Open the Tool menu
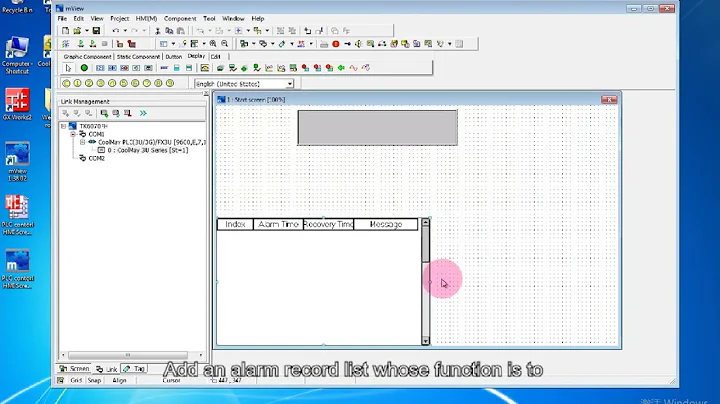Viewport: 720px width, 404px height. click(x=209, y=19)
